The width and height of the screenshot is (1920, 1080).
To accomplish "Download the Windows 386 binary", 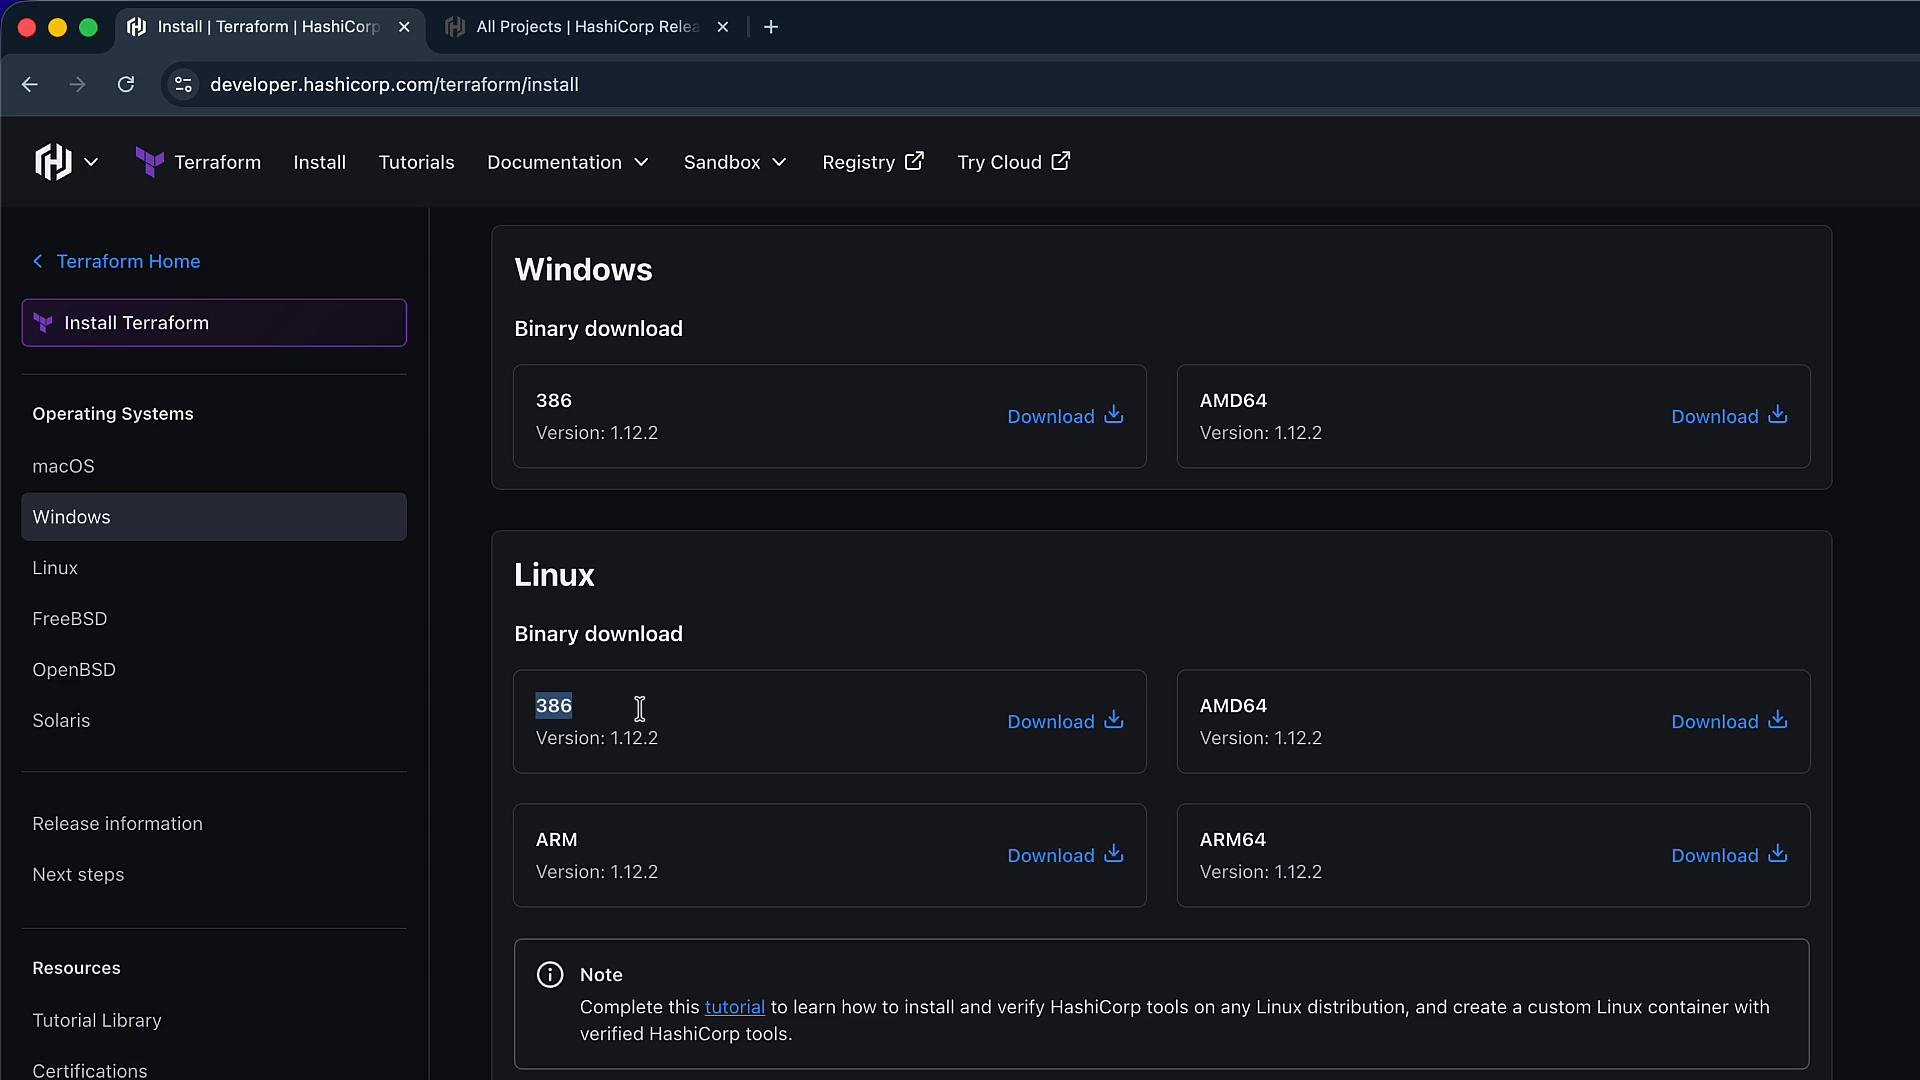I will coord(1065,416).
